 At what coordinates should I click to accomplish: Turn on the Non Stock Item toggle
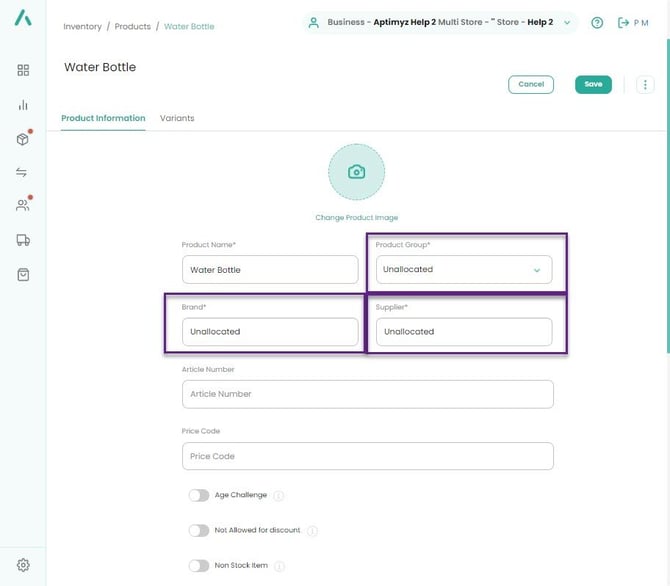point(198,566)
